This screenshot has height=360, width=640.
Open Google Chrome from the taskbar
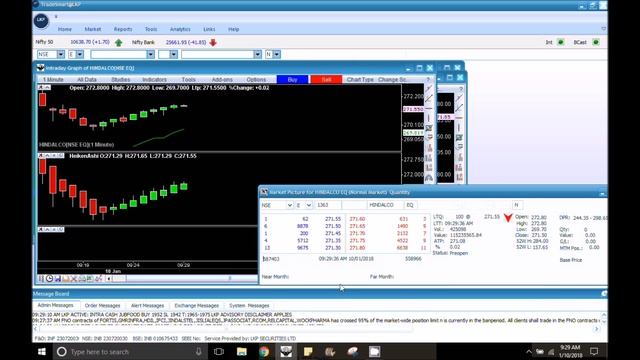click(264, 351)
